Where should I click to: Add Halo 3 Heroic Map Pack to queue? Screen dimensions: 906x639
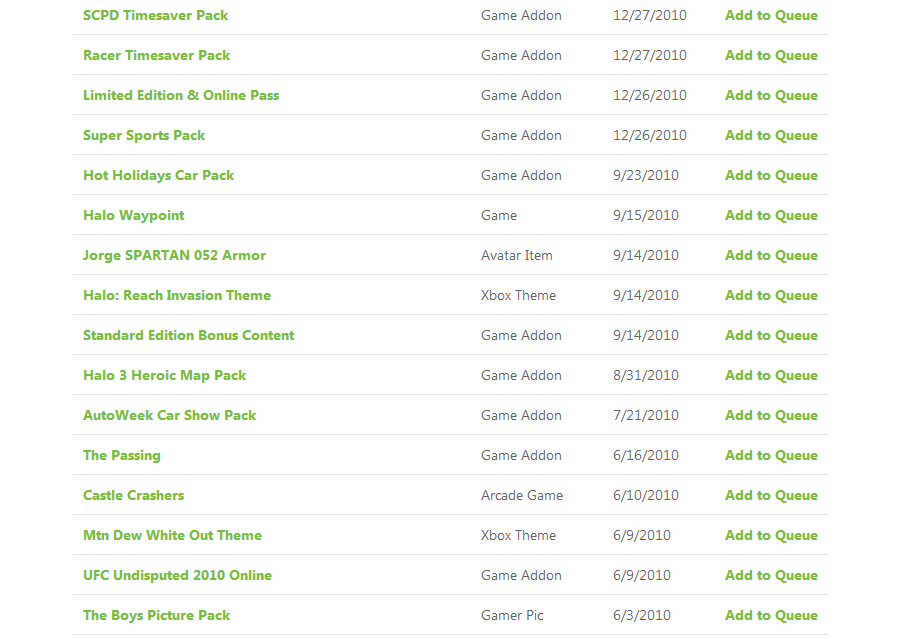[x=771, y=376]
